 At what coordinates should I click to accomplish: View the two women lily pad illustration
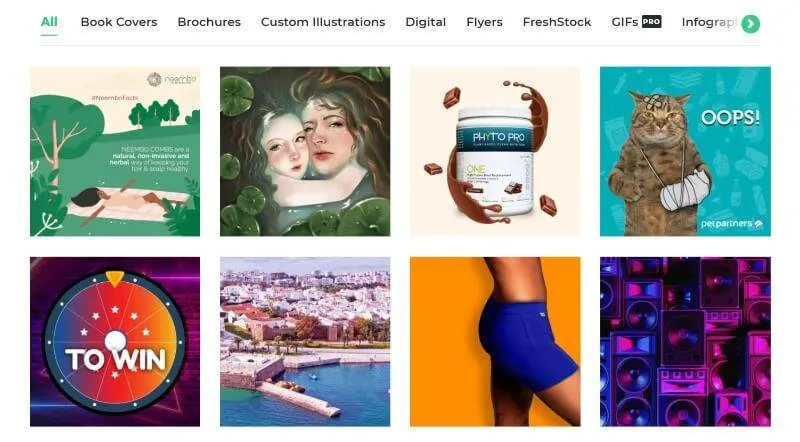coord(305,152)
